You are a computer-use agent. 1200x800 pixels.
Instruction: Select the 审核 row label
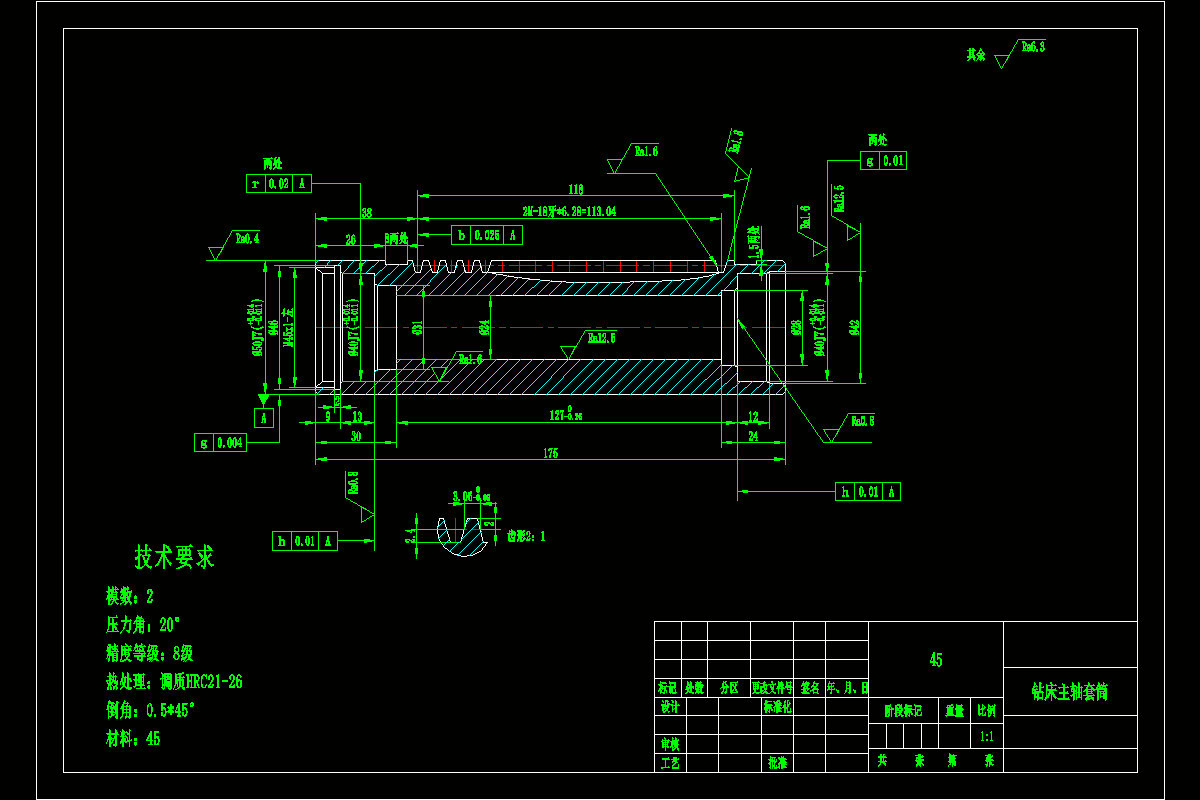[x=669, y=744]
